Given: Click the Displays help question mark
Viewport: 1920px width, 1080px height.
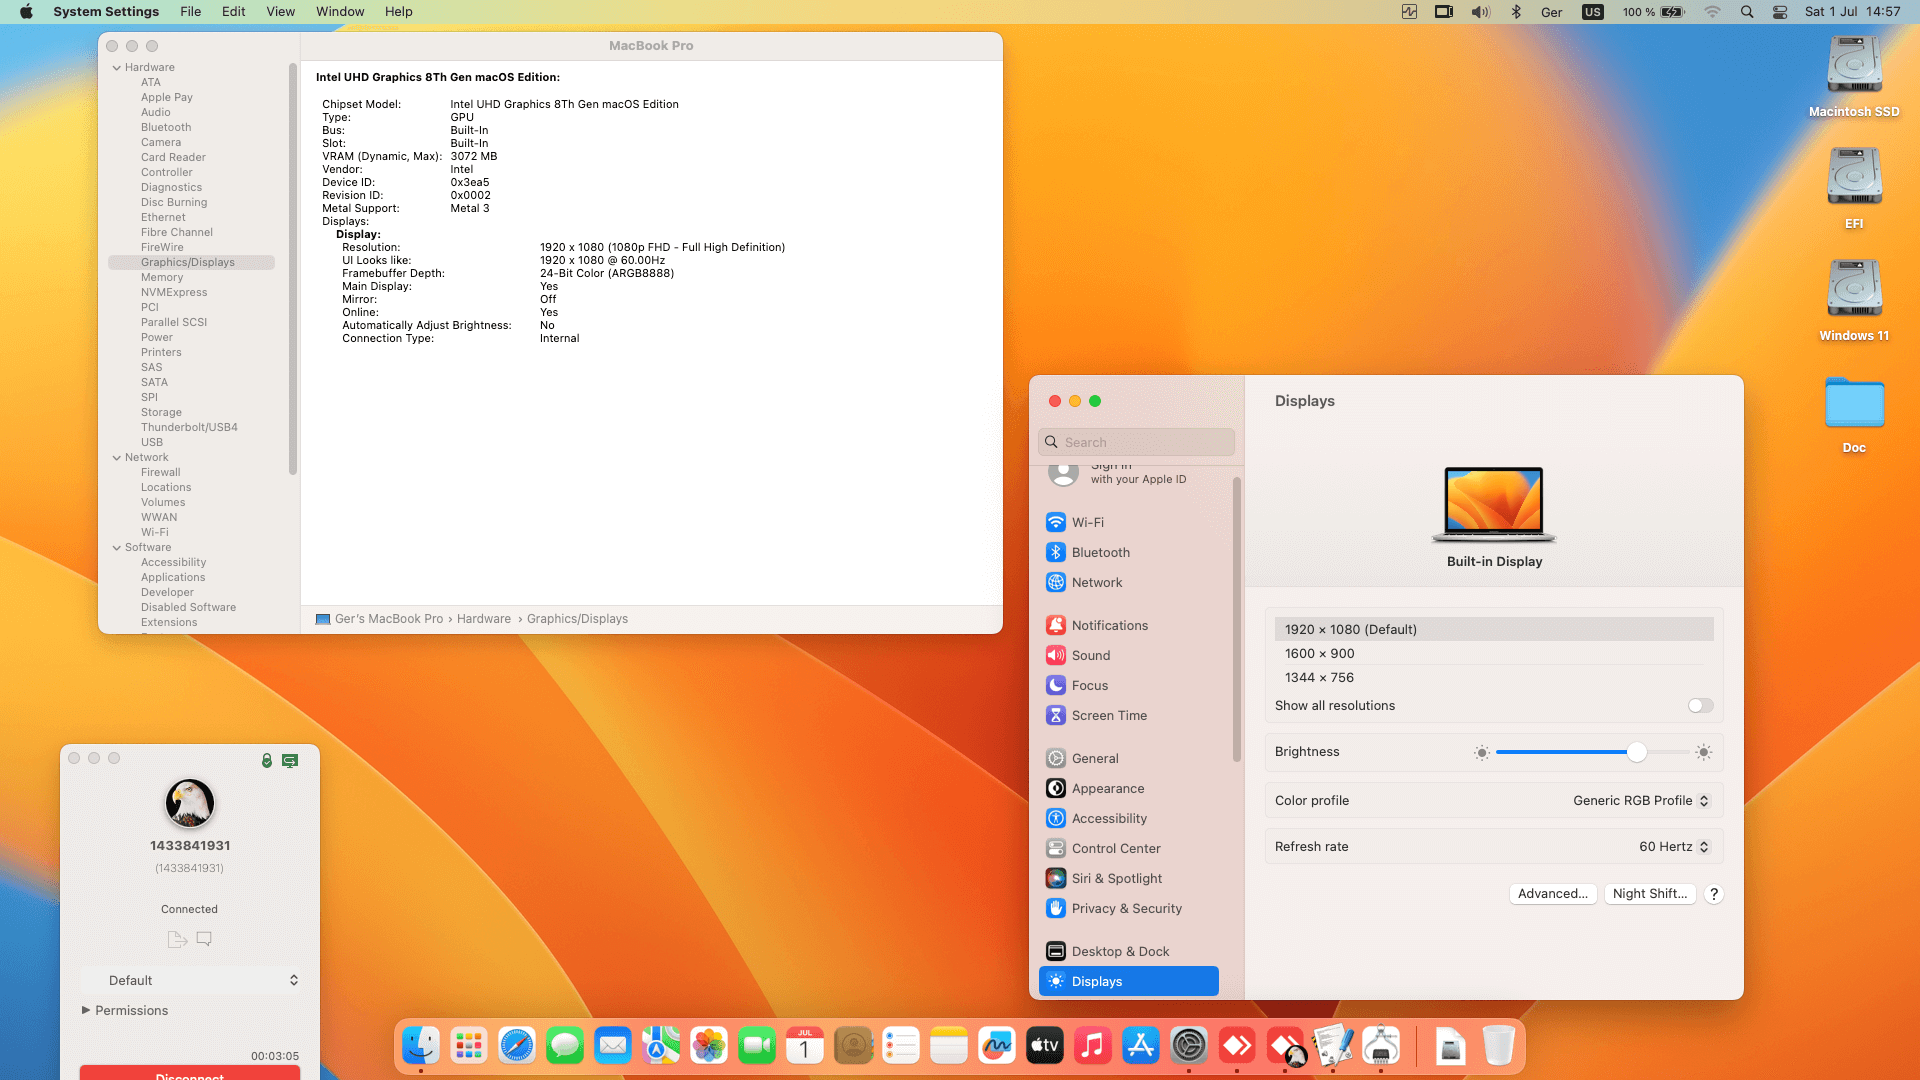Looking at the screenshot, I should 1714,894.
